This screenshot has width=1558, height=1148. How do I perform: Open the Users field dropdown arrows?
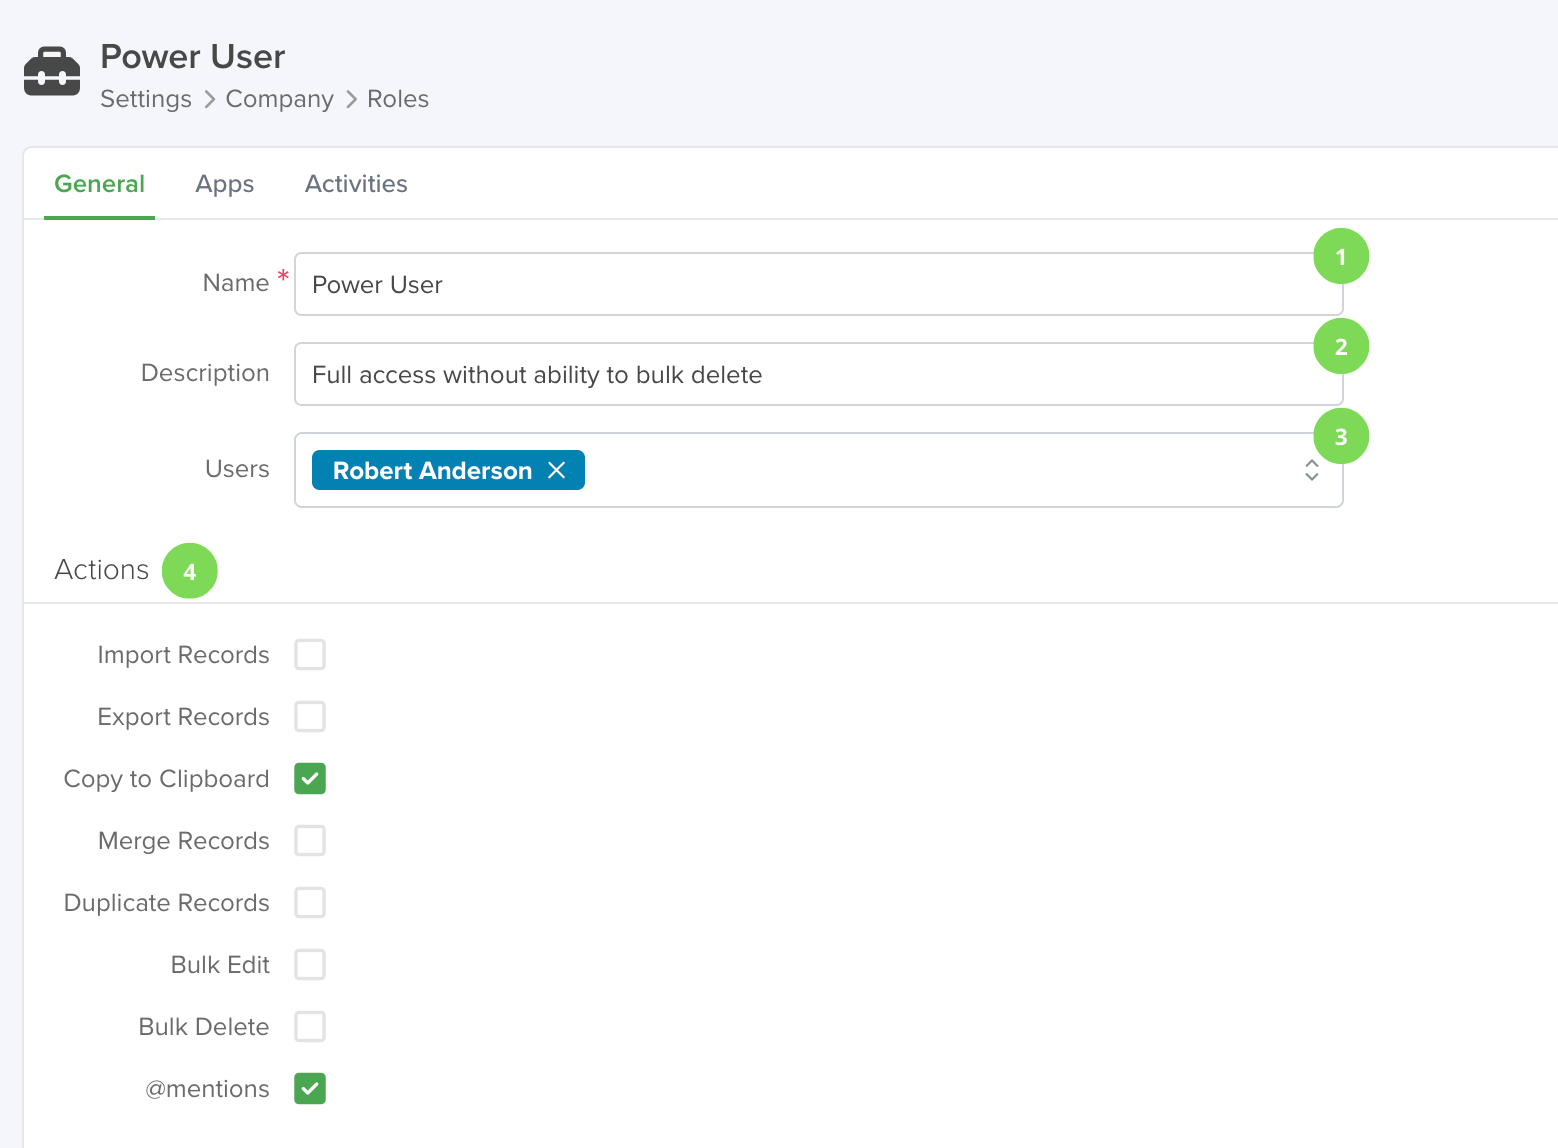(1312, 470)
